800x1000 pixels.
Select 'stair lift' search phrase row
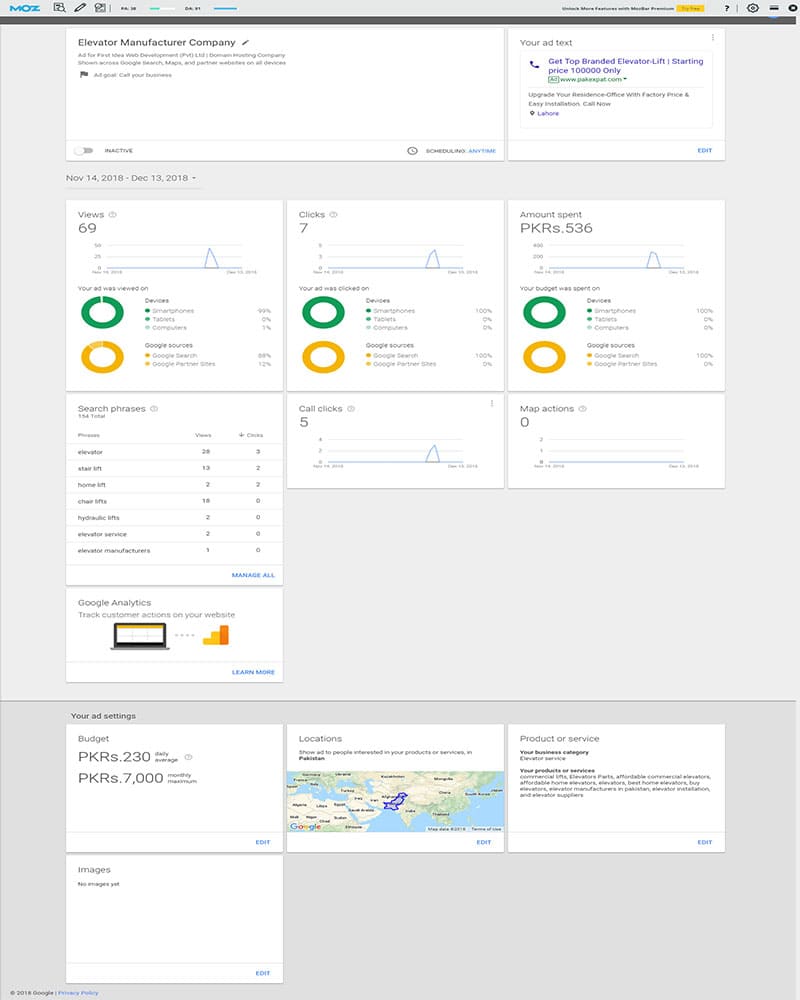(174, 468)
